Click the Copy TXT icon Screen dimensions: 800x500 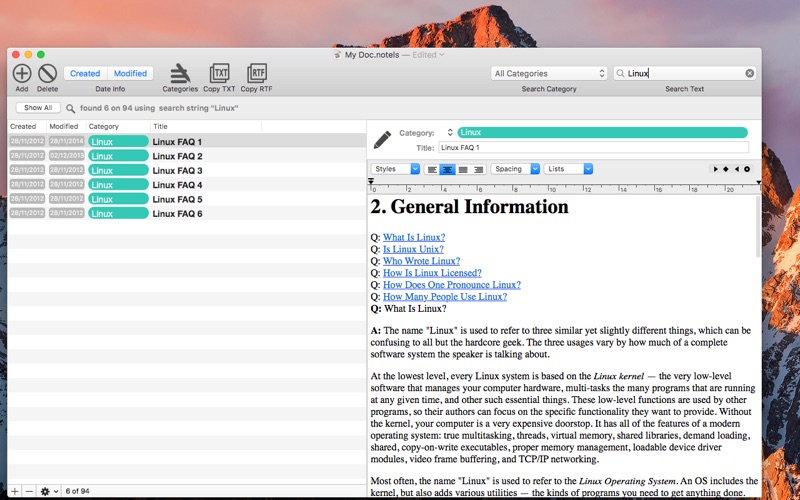coord(219,72)
